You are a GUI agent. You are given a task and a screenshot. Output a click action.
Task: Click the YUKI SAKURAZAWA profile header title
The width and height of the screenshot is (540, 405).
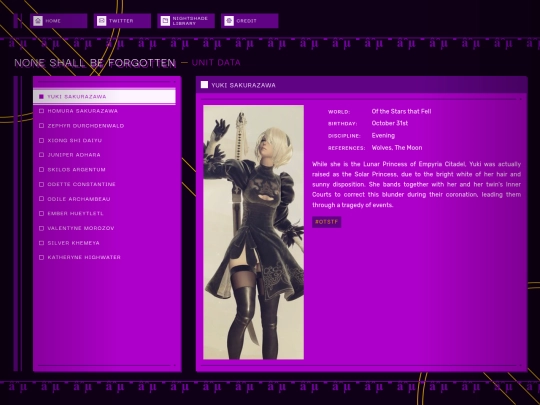pos(243,85)
